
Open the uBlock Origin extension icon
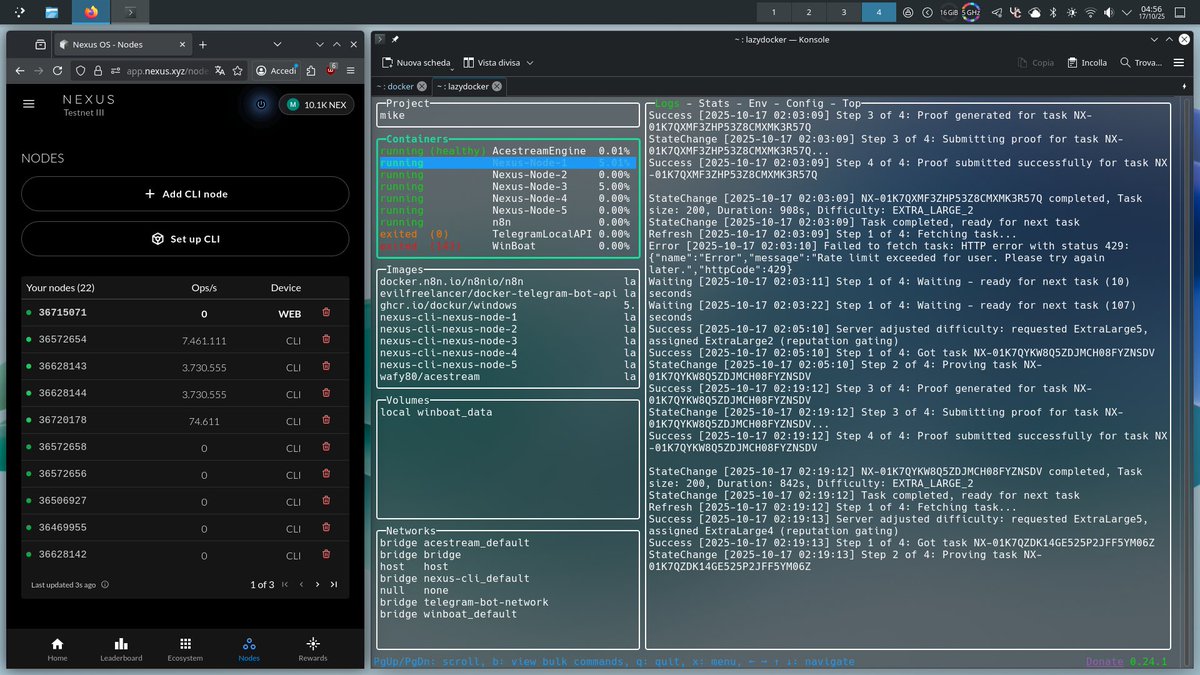coord(330,70)
